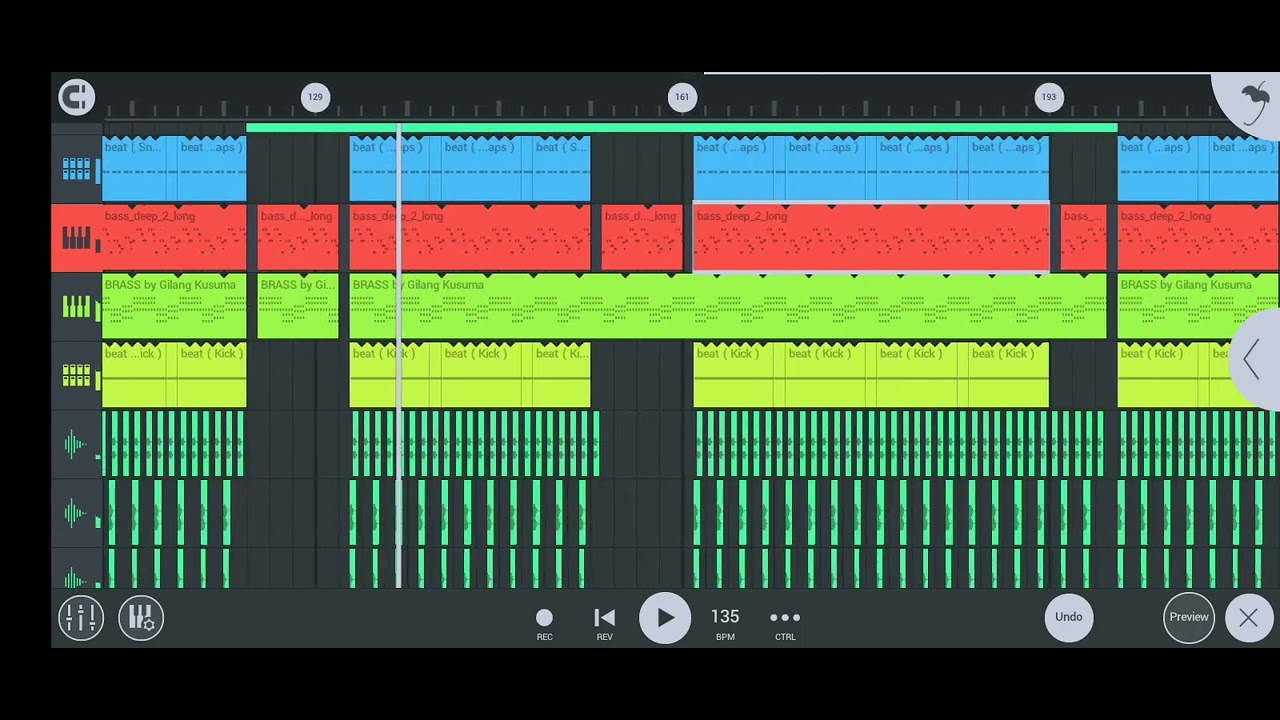Select the yellow Kick track pad icon
The width and height of the screenshot is (1280, 720).
pyautogui.click(x=76, y=375)
